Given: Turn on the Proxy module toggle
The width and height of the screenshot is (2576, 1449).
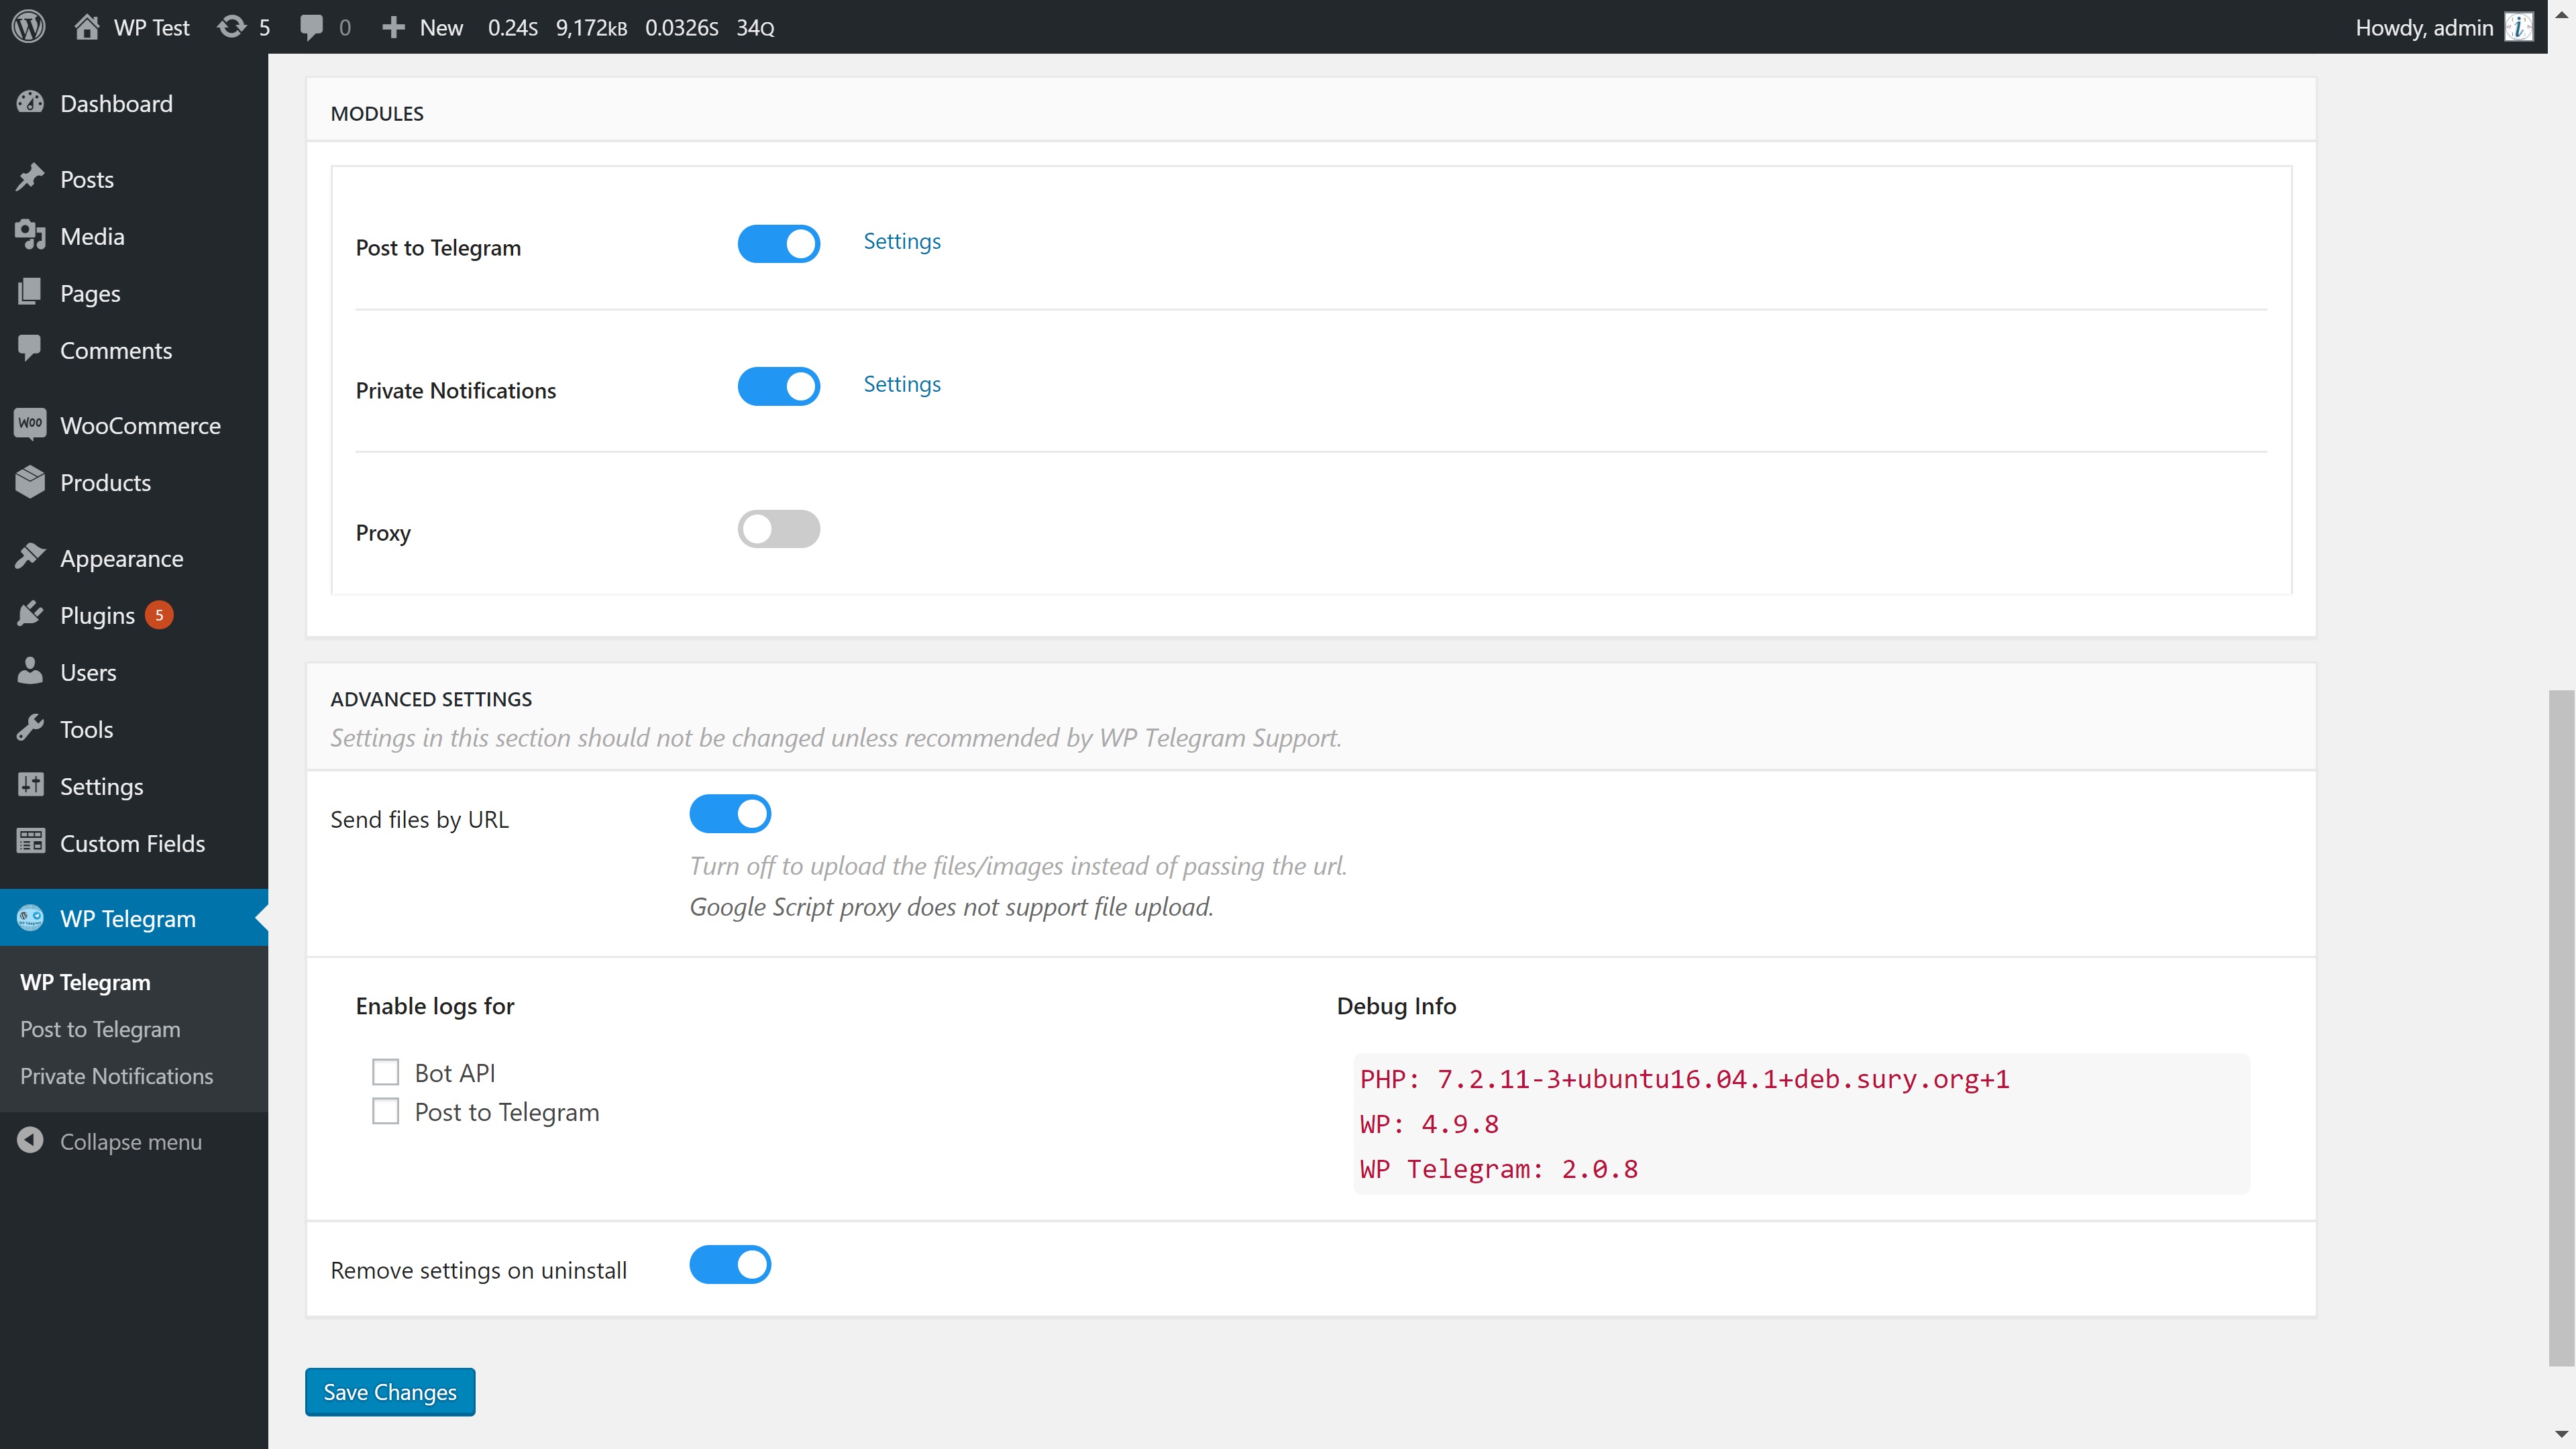Looking at the screenshot, I should (778, 529).
